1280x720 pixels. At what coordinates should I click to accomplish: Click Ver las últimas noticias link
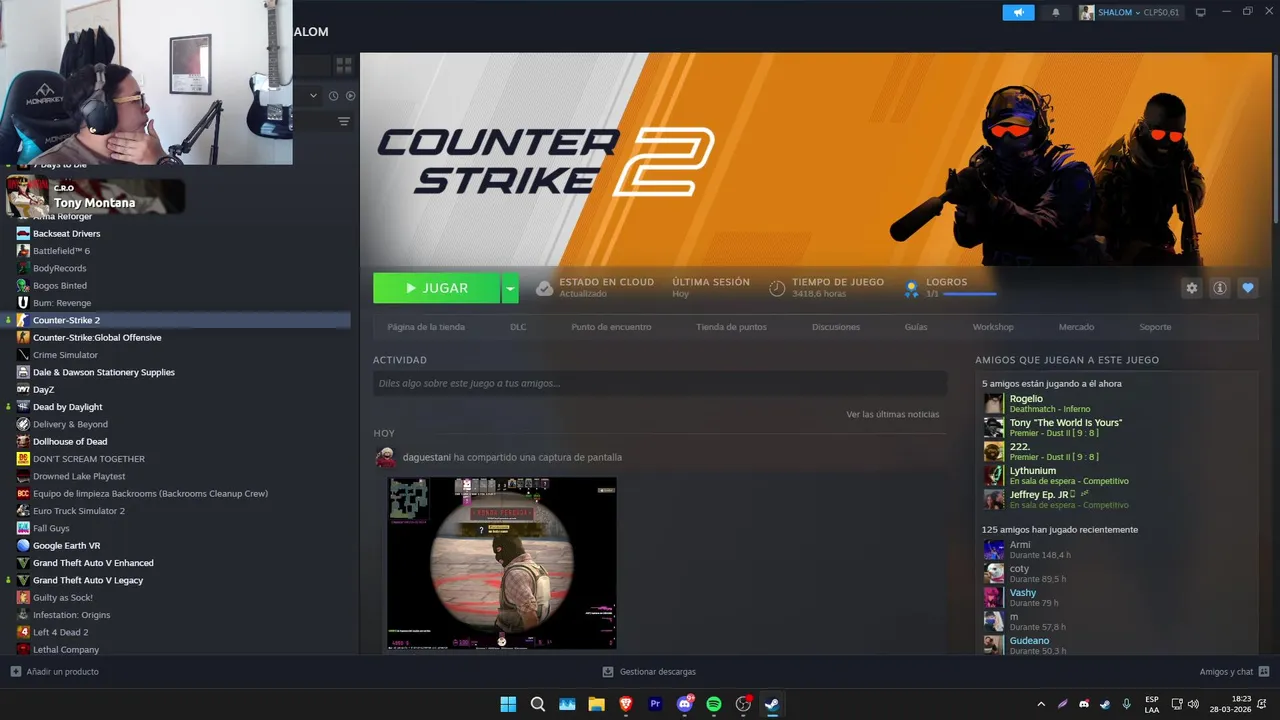coord(892,414)
